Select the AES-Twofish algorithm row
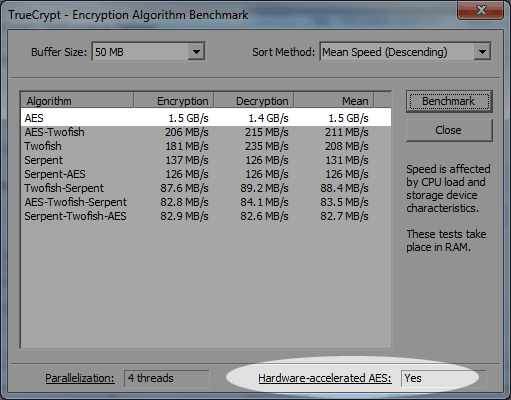511x400 pixels. click(x=206, y=132)
